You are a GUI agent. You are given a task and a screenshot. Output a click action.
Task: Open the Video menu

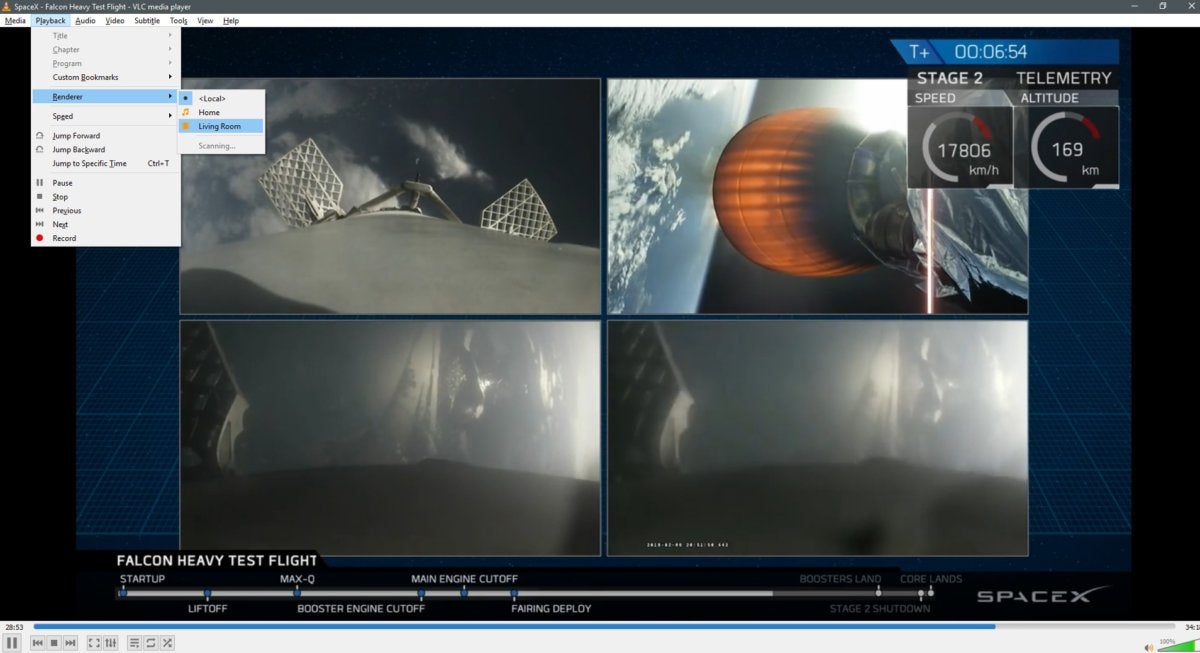tap(115, 21)
